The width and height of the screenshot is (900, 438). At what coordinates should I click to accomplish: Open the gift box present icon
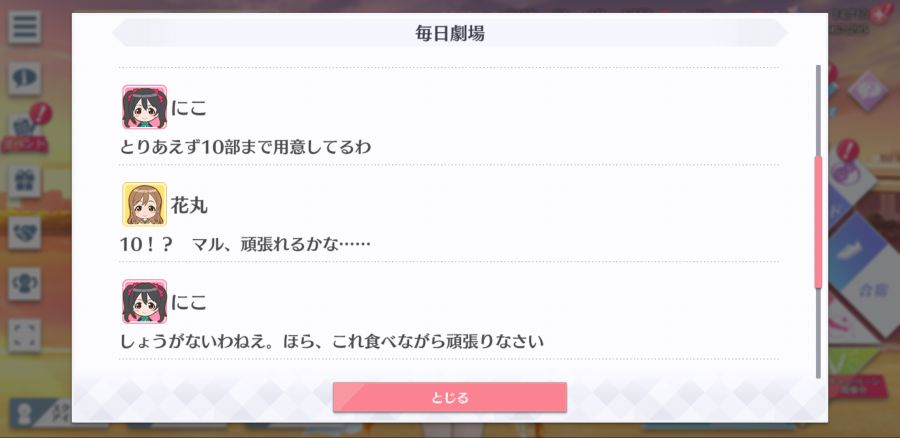pos(25,181)
